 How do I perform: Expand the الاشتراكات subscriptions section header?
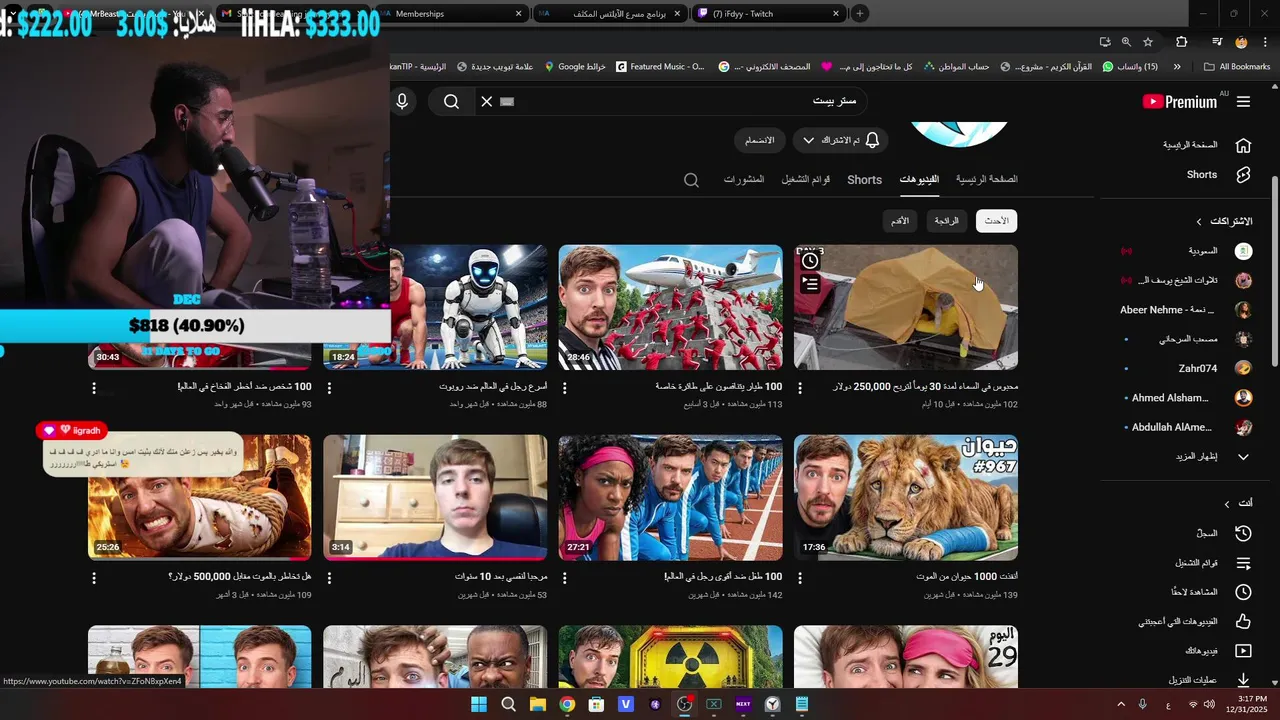pos(1224,221)
